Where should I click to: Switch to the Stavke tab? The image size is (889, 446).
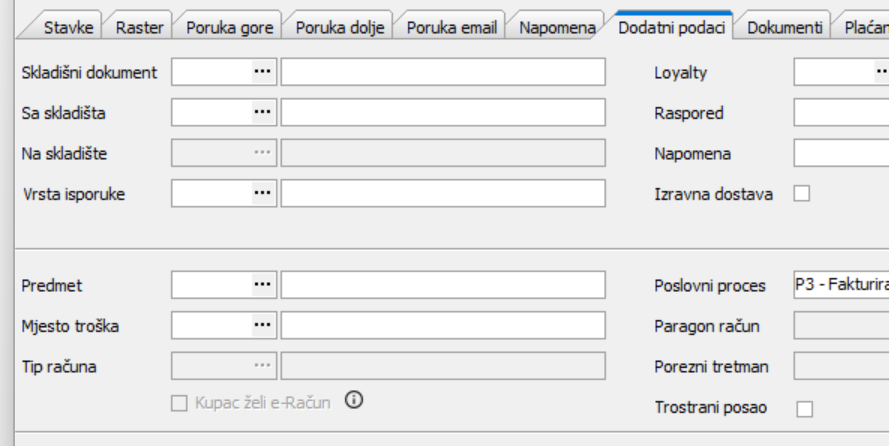point(69,27)
